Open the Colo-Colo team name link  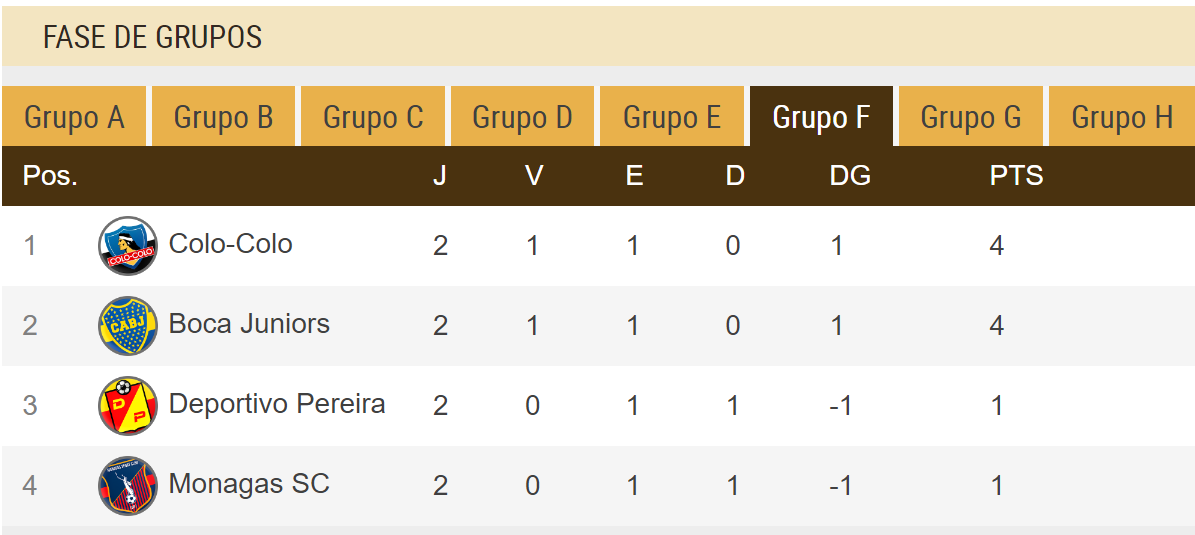coord(231,244)
